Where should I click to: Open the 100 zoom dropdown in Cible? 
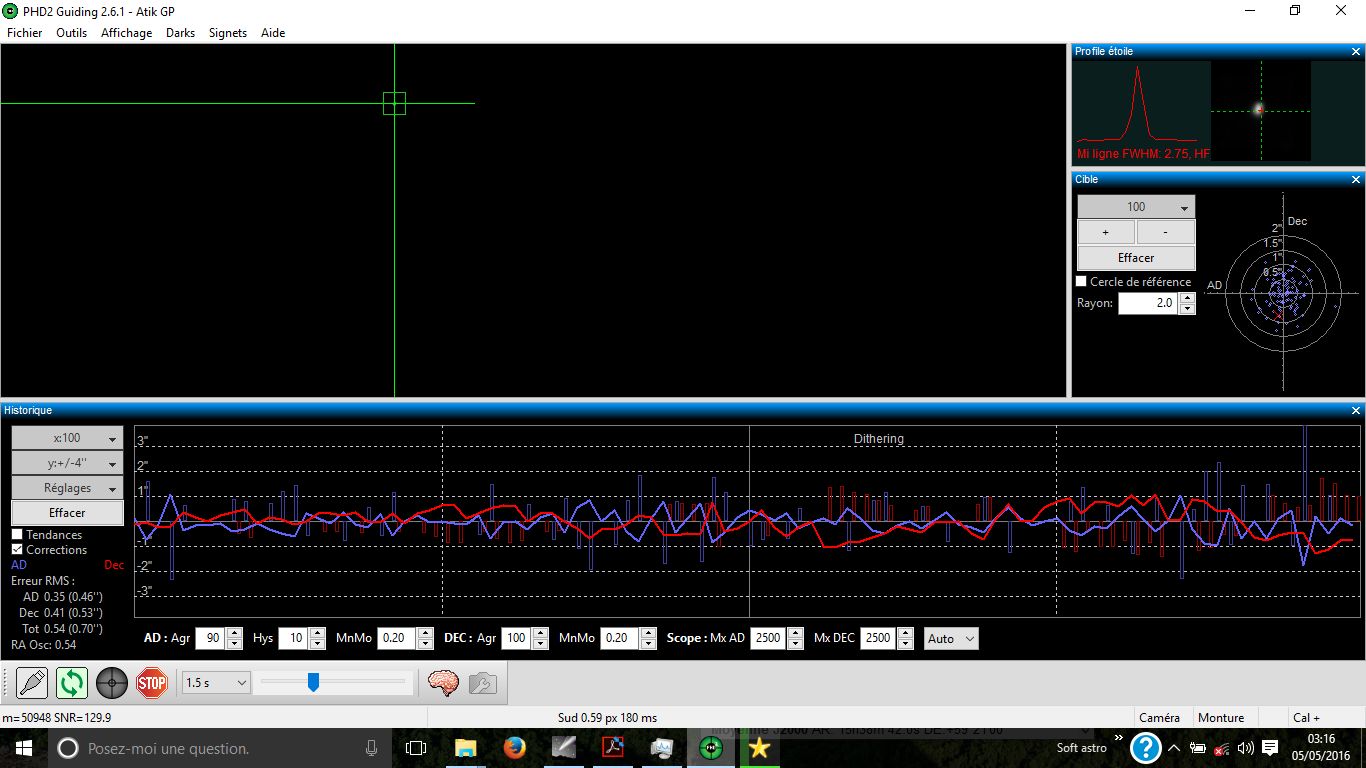(1136, 207)
